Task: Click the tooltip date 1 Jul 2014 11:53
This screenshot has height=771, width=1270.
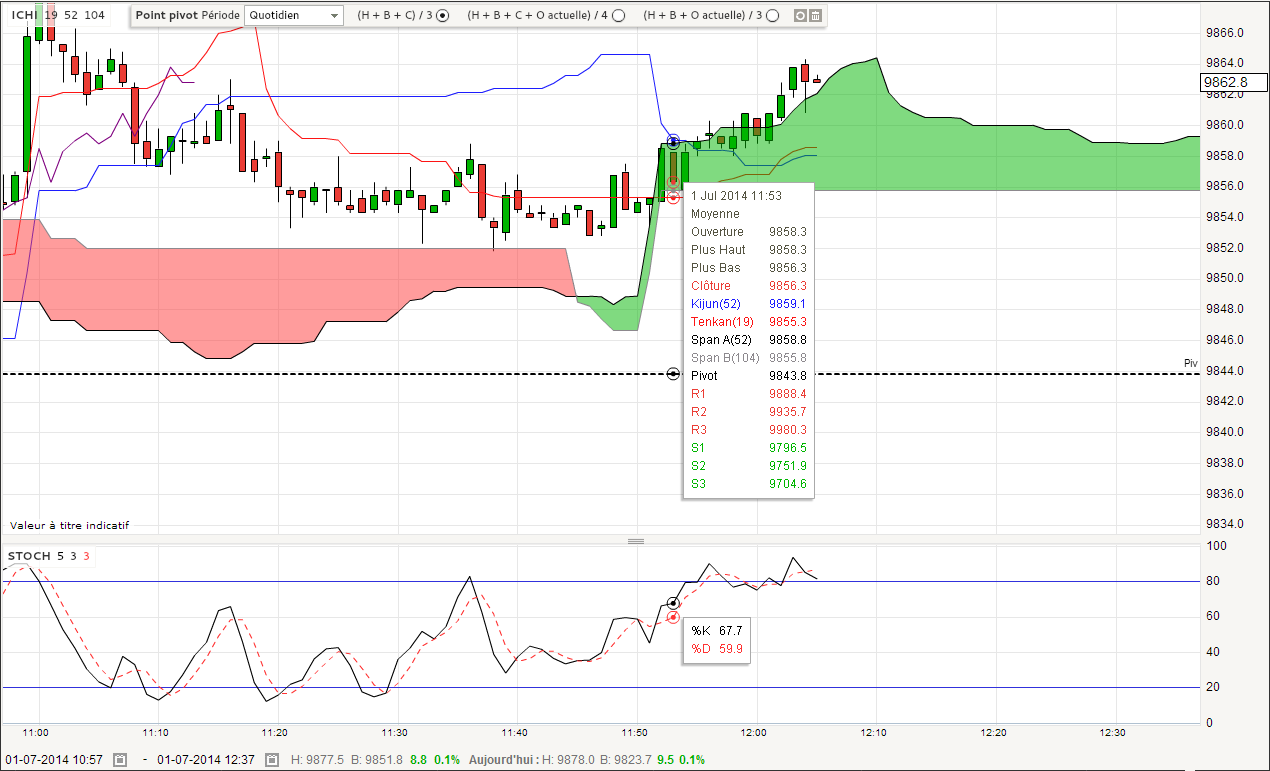Action: 736,195
